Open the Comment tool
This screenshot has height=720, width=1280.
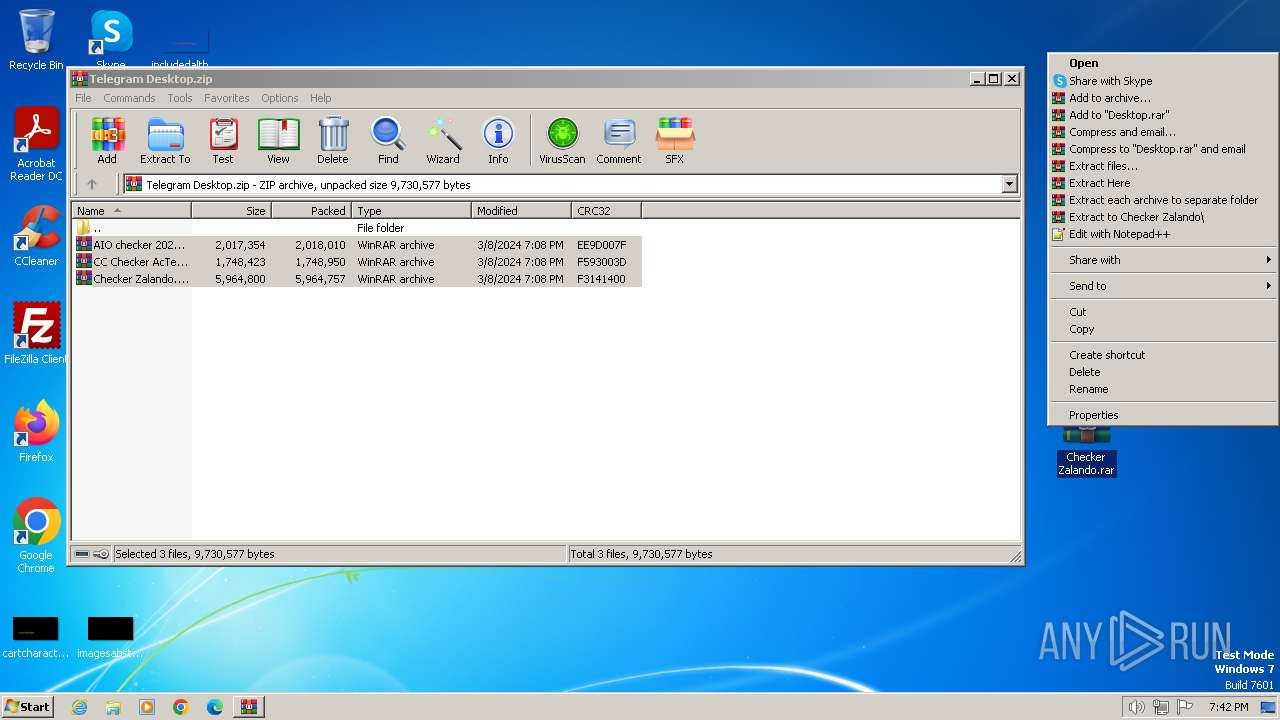pos(619,141)
